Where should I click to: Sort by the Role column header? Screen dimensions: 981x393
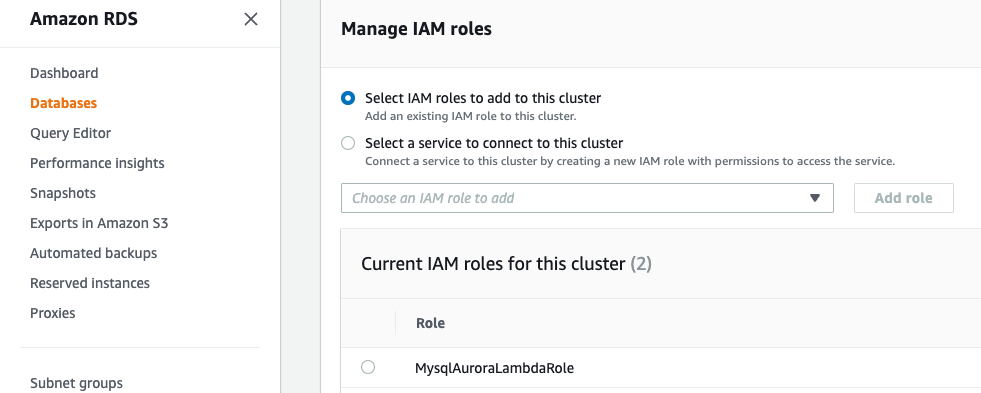click(x=430, y=323)
